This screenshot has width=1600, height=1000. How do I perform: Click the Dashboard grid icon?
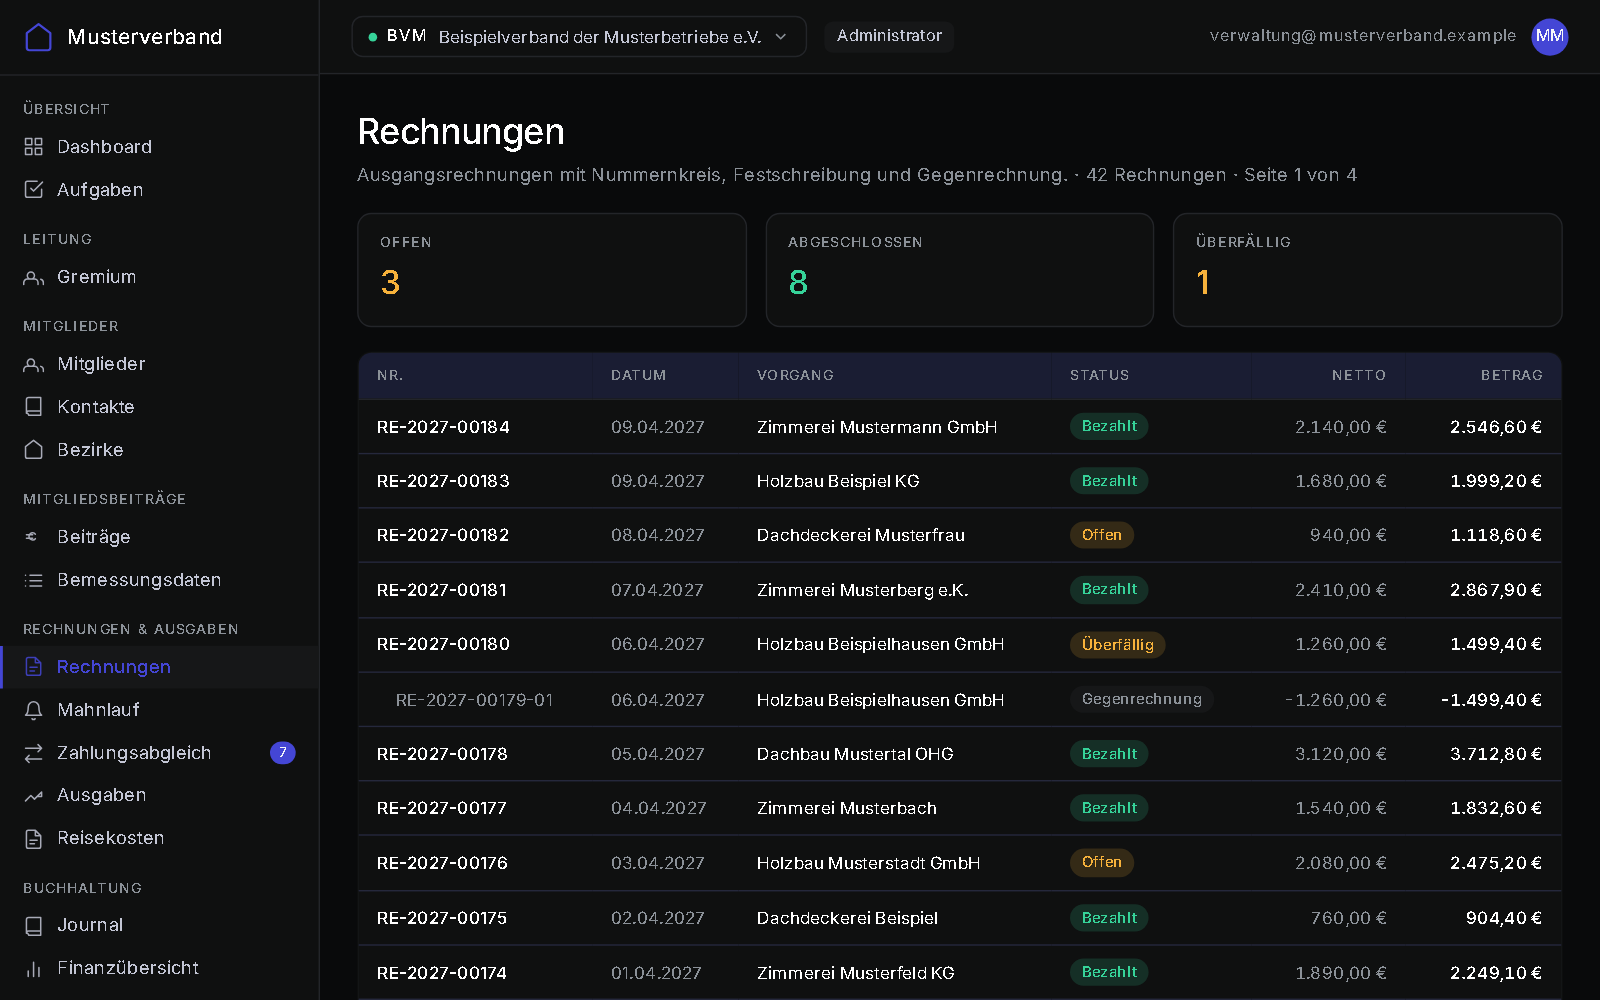pos(34,147)
